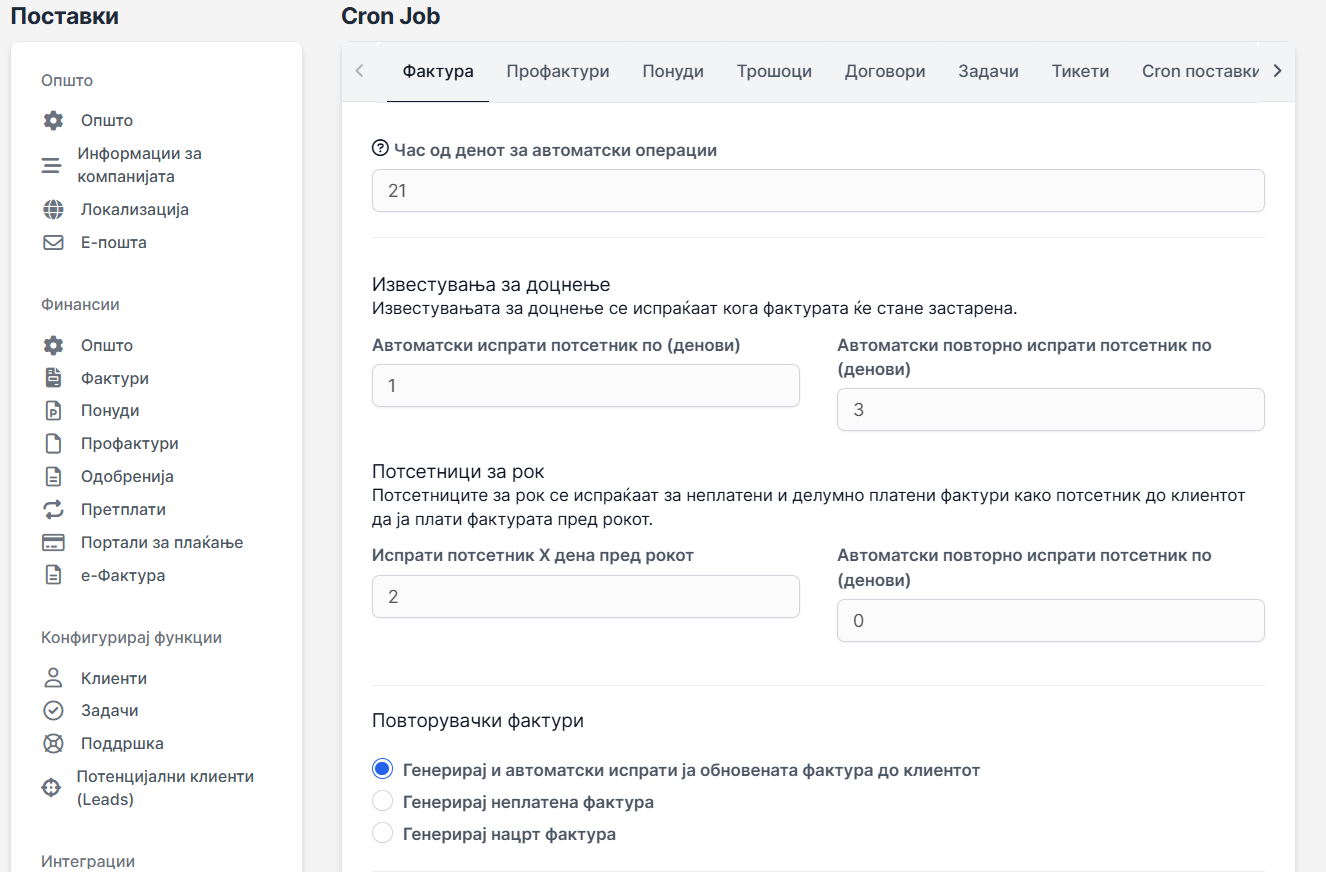Open the Договори tab
This screenshot has height=872, width=1326.
[884, 71]
